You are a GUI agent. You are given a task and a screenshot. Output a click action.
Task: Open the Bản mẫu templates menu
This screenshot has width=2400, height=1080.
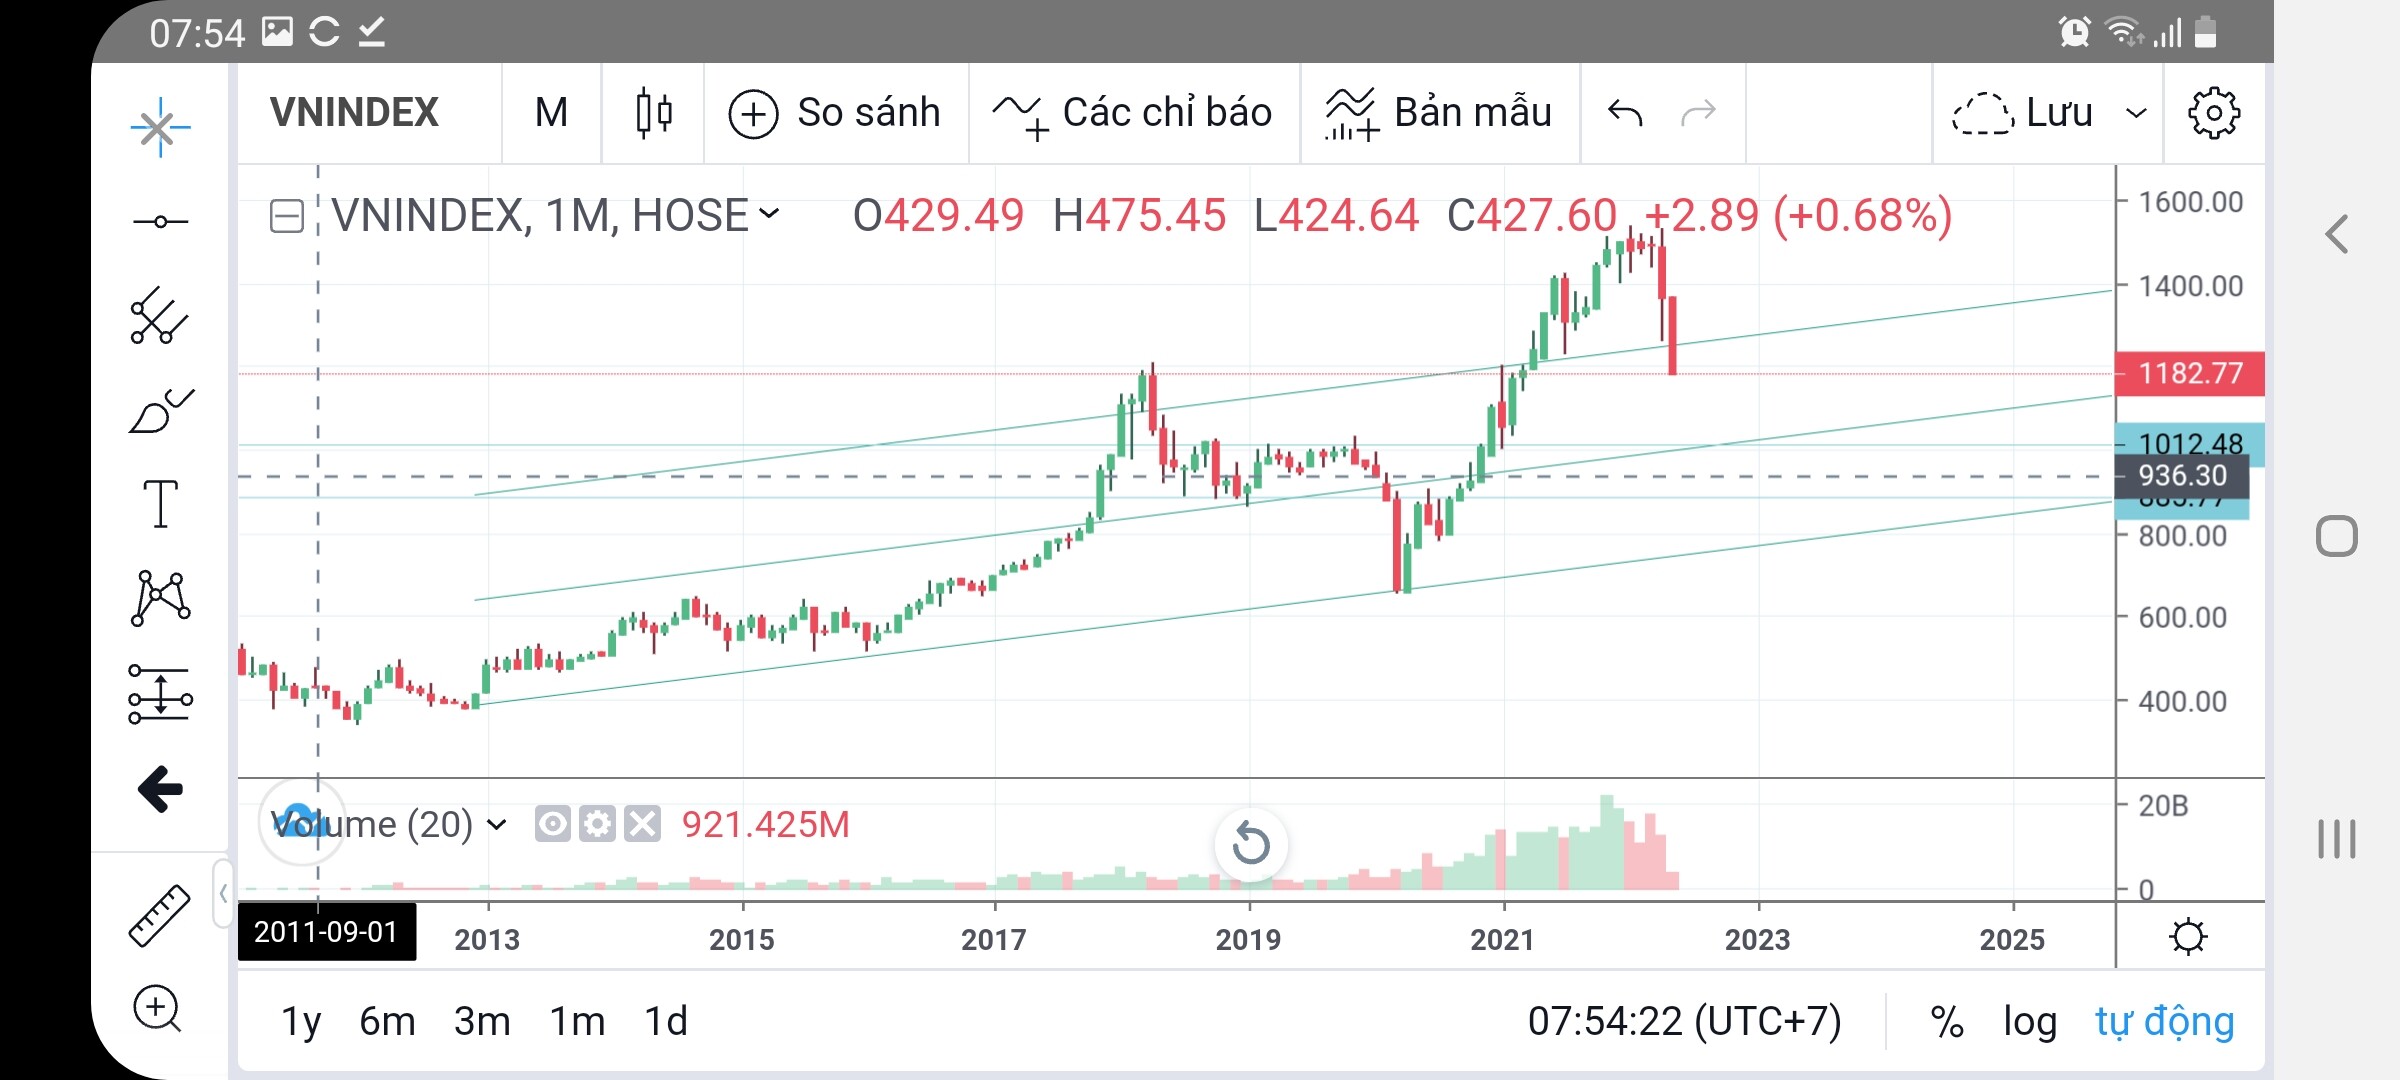coord(1439,113)
